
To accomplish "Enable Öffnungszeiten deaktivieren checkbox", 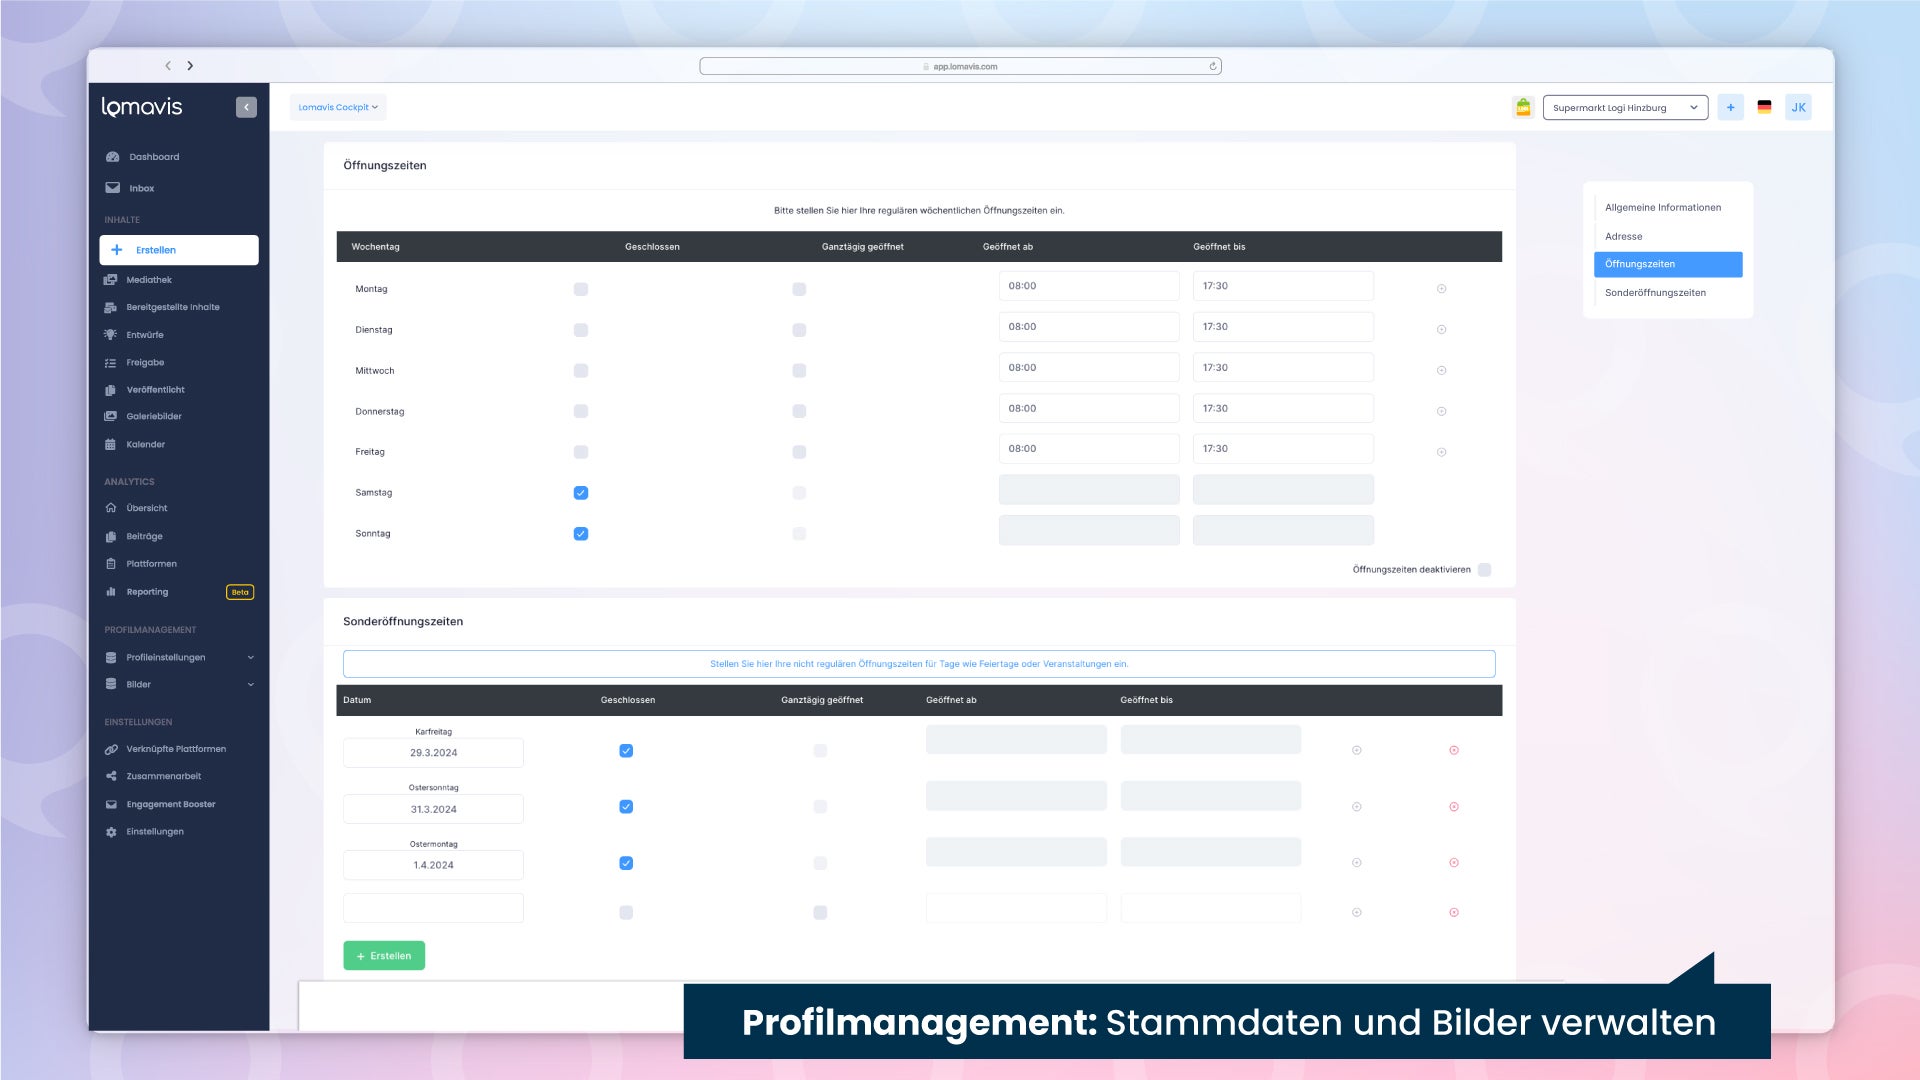I will (1484, 570).
